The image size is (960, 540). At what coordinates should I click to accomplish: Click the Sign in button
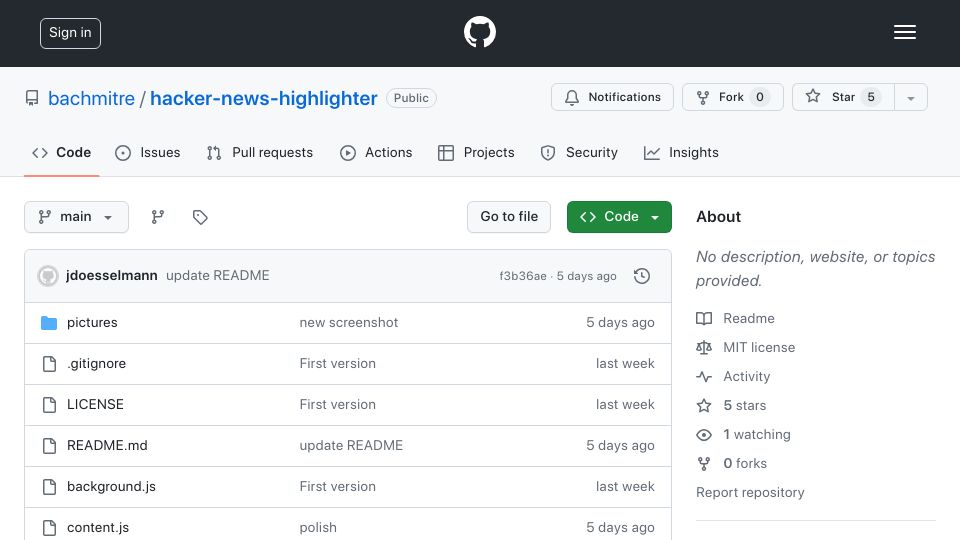[70, 33]
